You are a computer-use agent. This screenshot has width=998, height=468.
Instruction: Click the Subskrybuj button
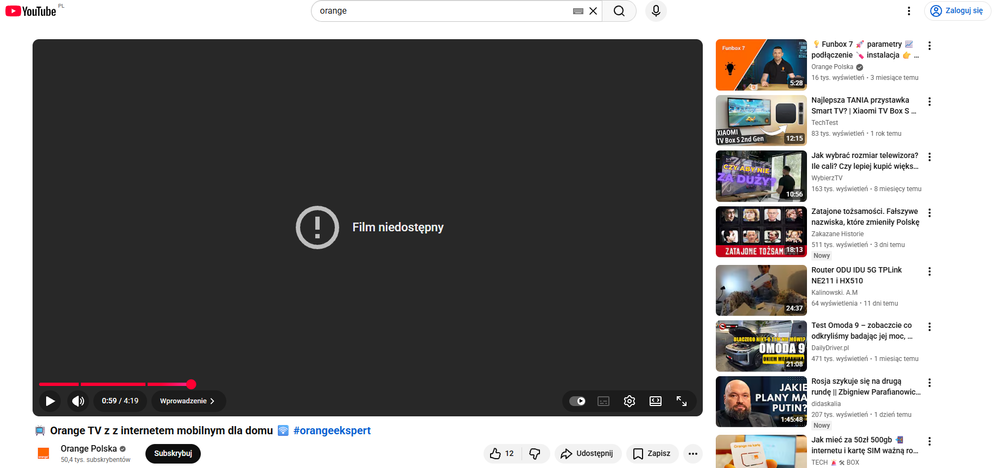pos(173,453)
